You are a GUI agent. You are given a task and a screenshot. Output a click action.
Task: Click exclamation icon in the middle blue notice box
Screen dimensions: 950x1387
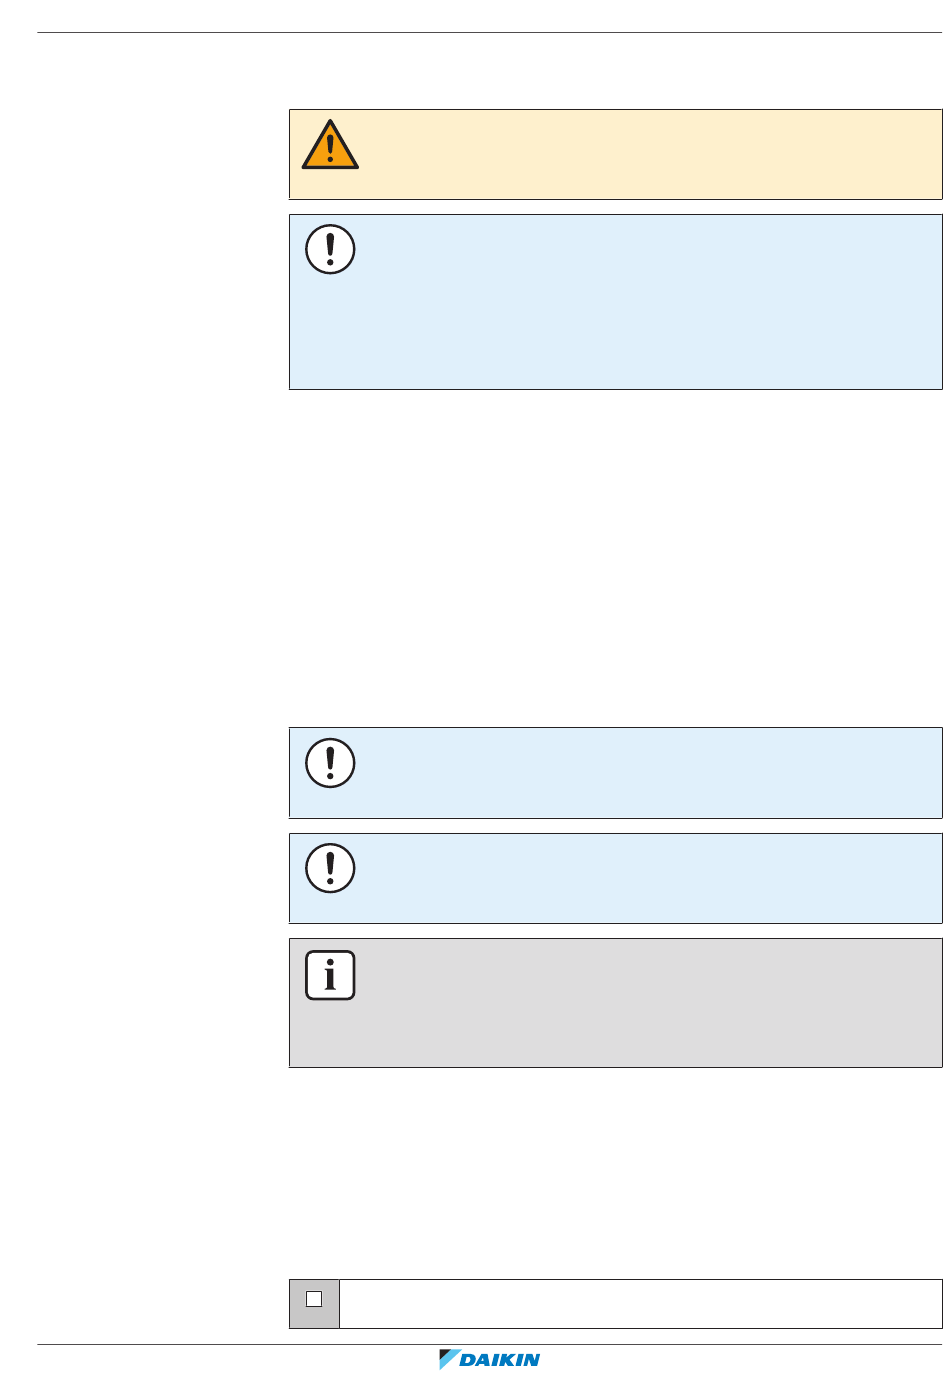click(330, 763)
